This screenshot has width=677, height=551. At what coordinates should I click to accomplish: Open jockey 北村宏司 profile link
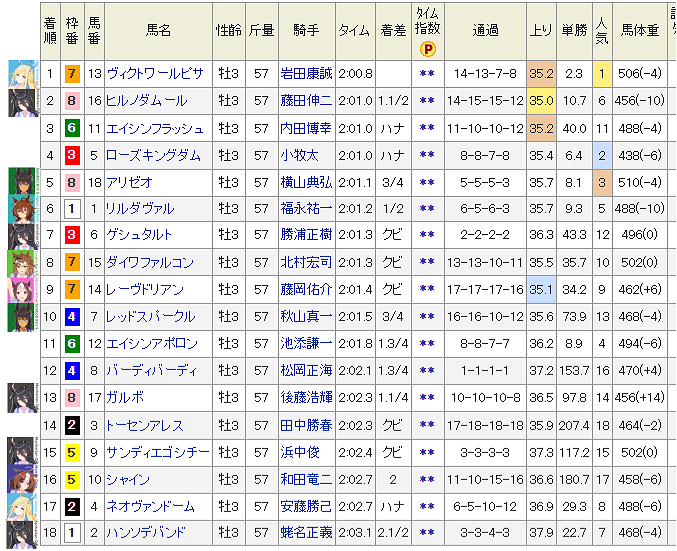[x=307, y=263]
